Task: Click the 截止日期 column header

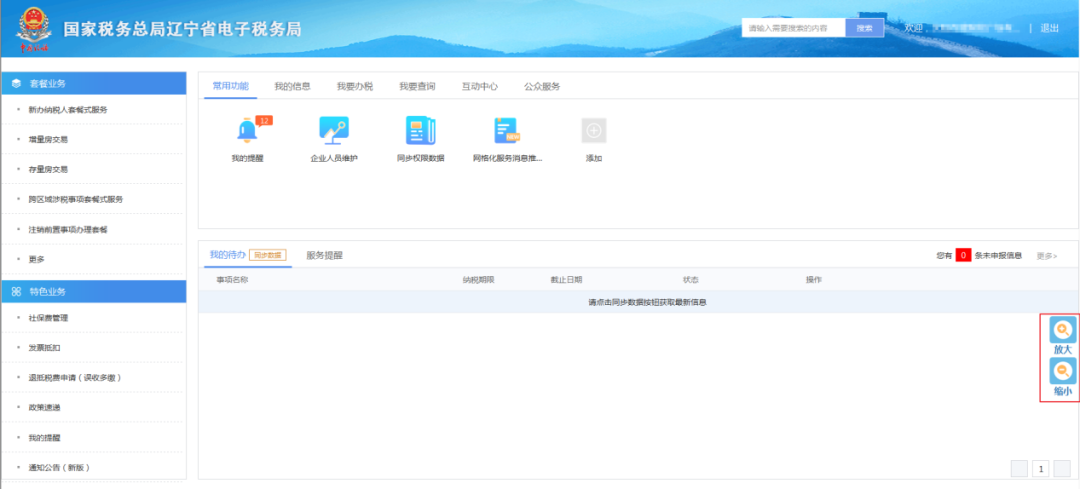Action: (x=566, y=280)
